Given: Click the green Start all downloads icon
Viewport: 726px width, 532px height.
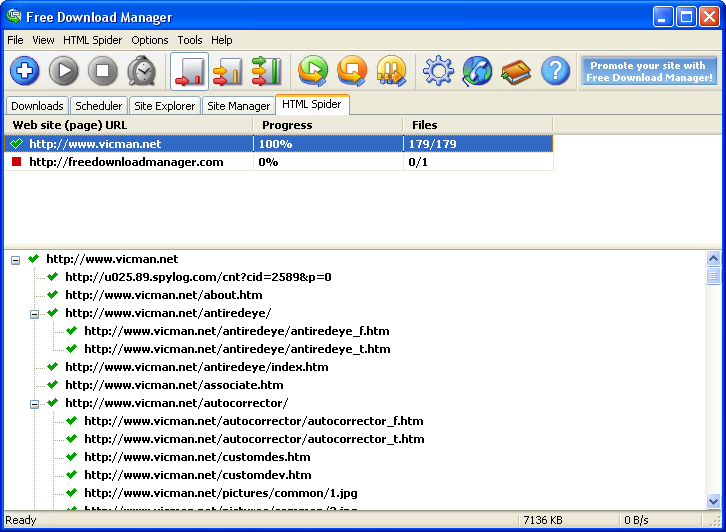Looking at the screenshot, I should [313, 71].
